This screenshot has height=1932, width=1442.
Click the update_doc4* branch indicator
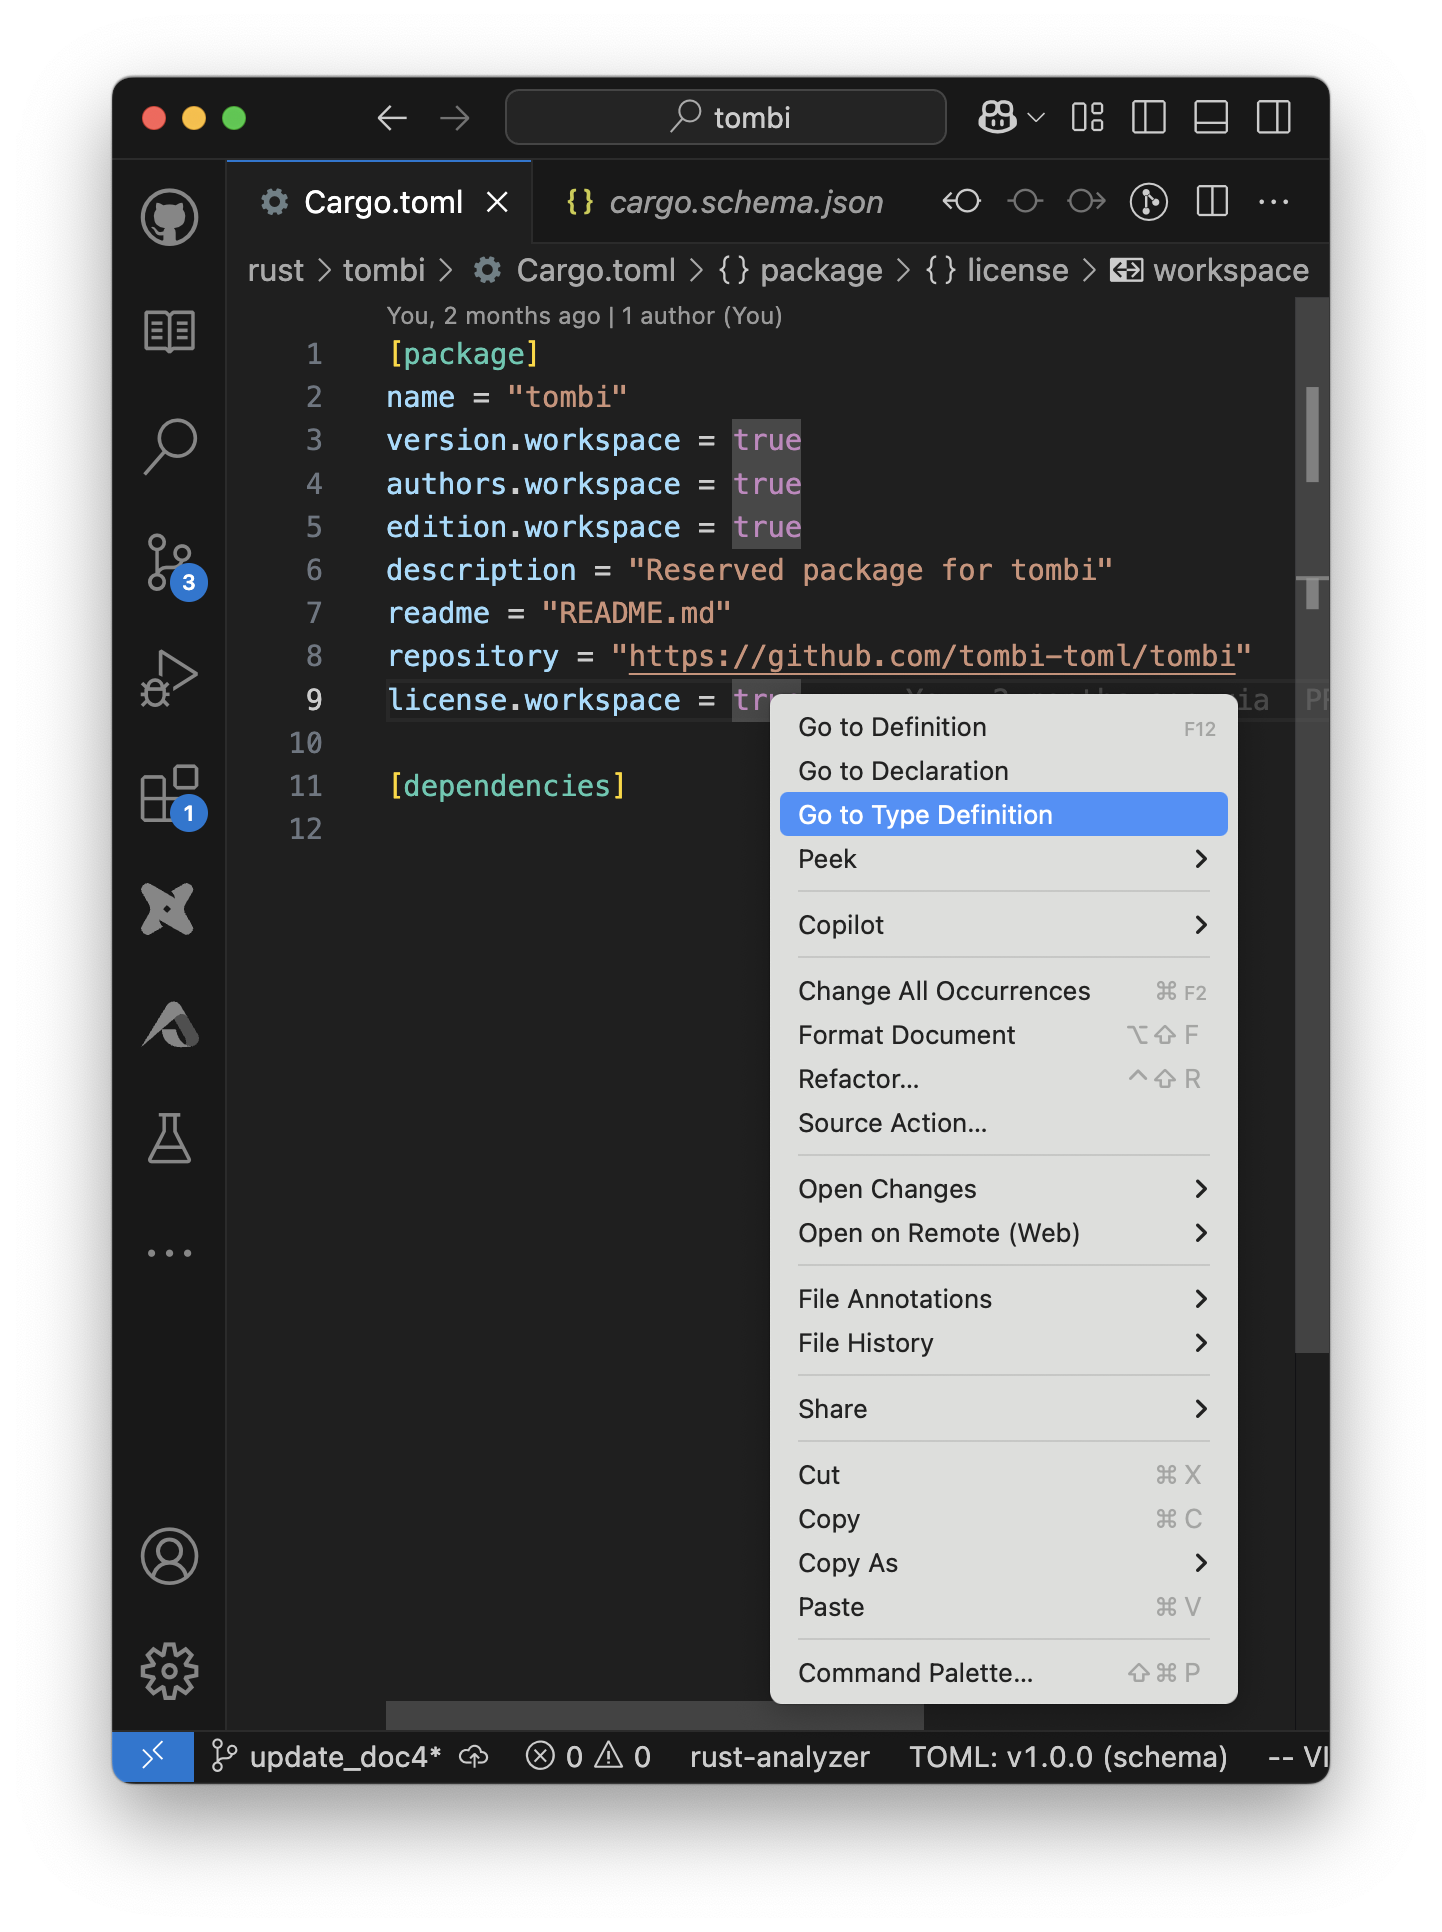point(326,1757)
